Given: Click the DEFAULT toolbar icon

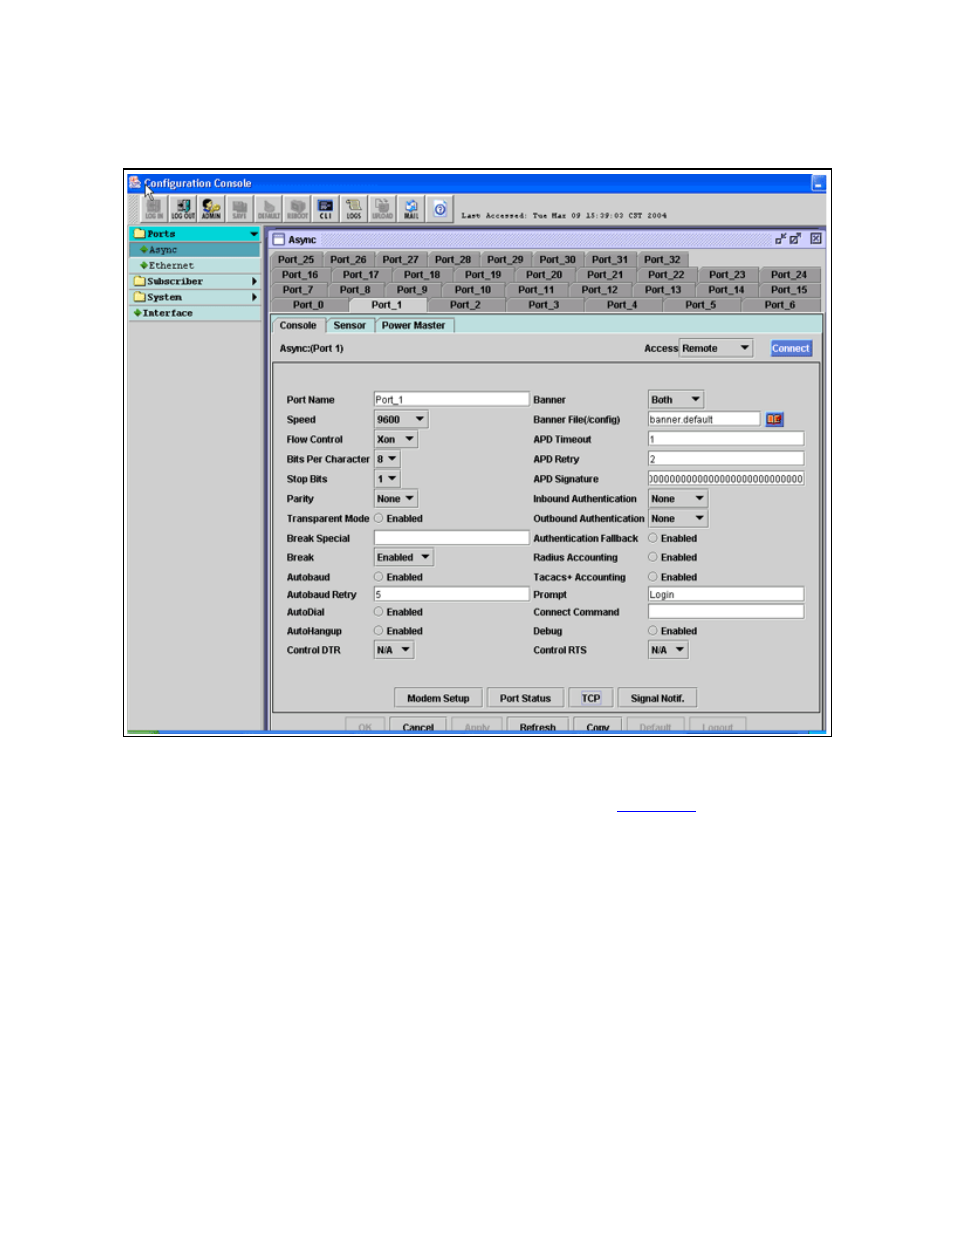Looking at the screenshot, I should tap(269, 209).
